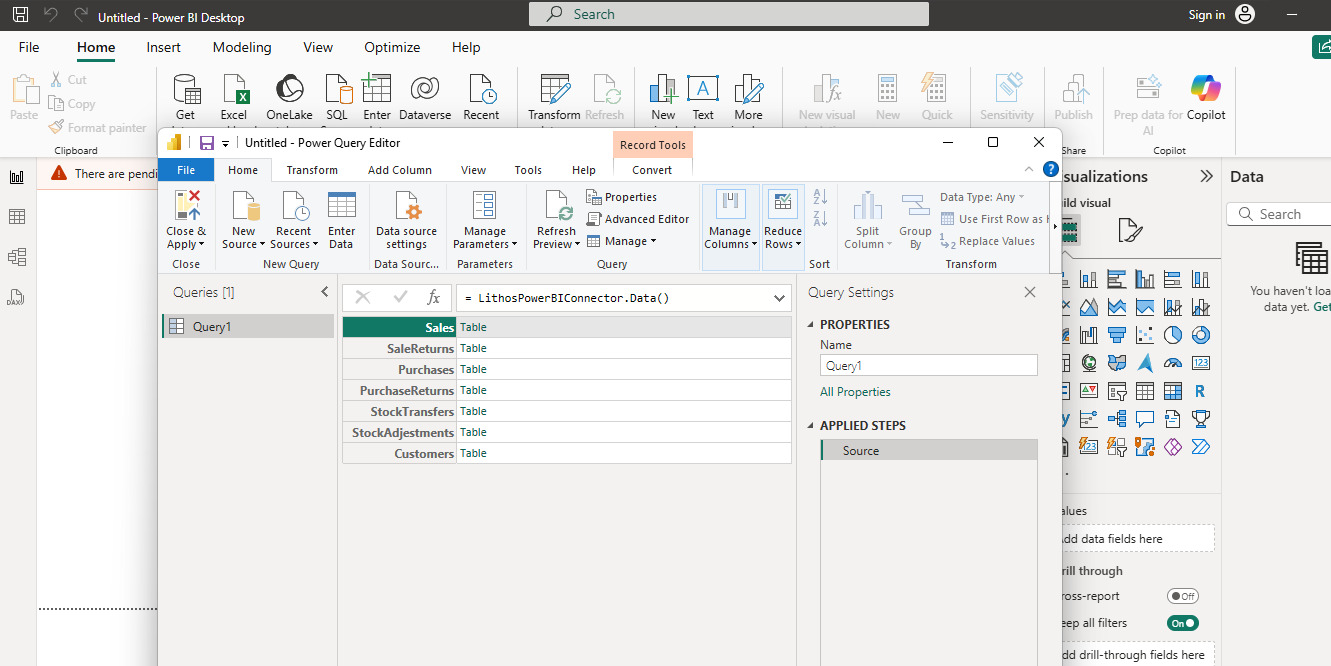Select the Gauge visualization icon
1331x666 pixels.
(x=1173, y=362)
